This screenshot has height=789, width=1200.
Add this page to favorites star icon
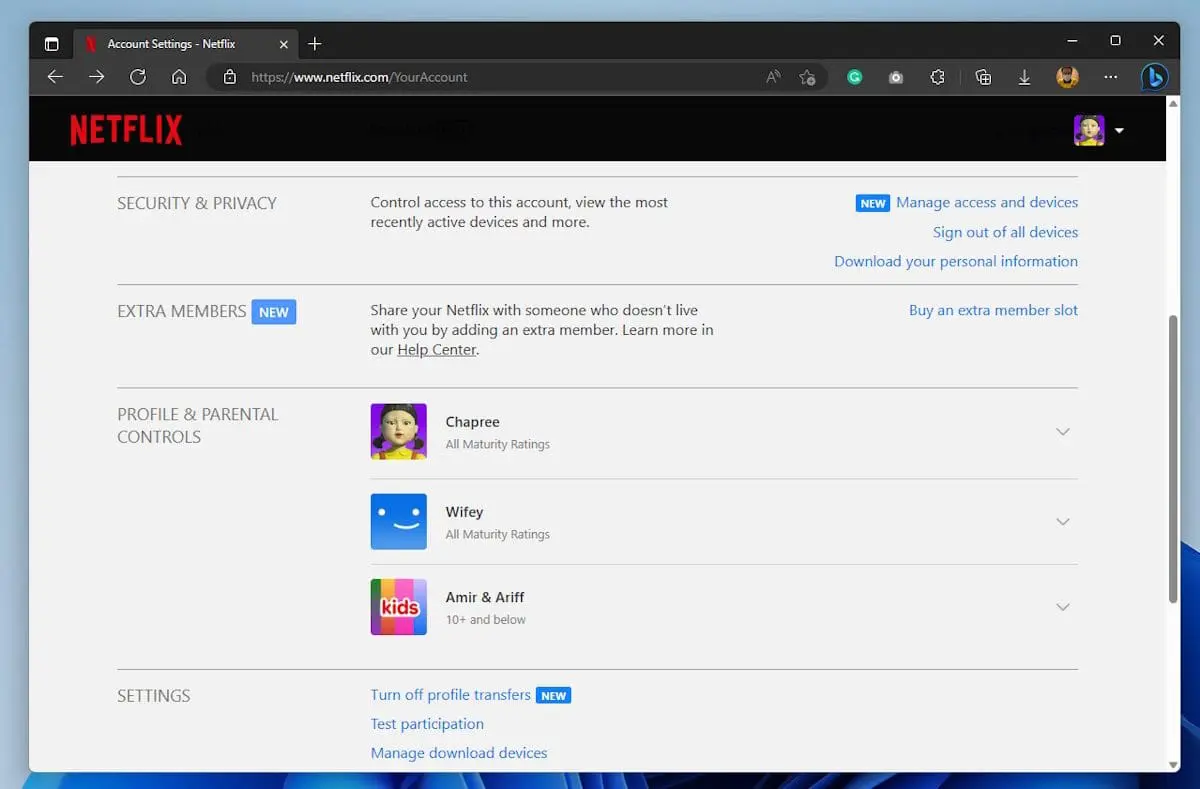(807, 77)
